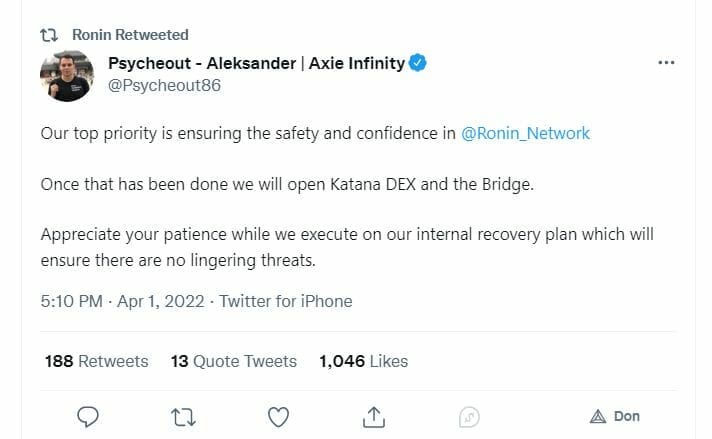Click the reply speech bubble icon
This screenshot has height=439, width=712.
[88, 416]
